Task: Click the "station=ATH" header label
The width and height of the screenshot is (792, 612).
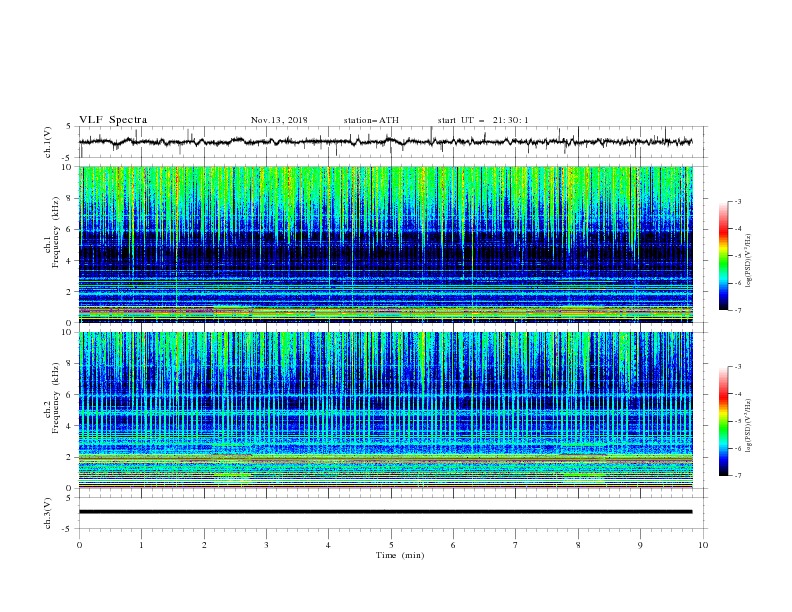Action: [x=371, y=120]
